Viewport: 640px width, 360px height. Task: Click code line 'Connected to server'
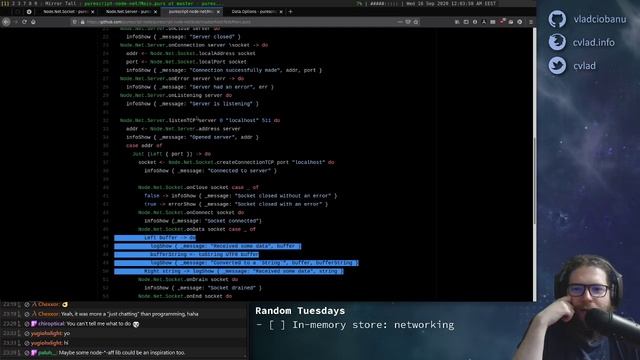pos(210,171)
